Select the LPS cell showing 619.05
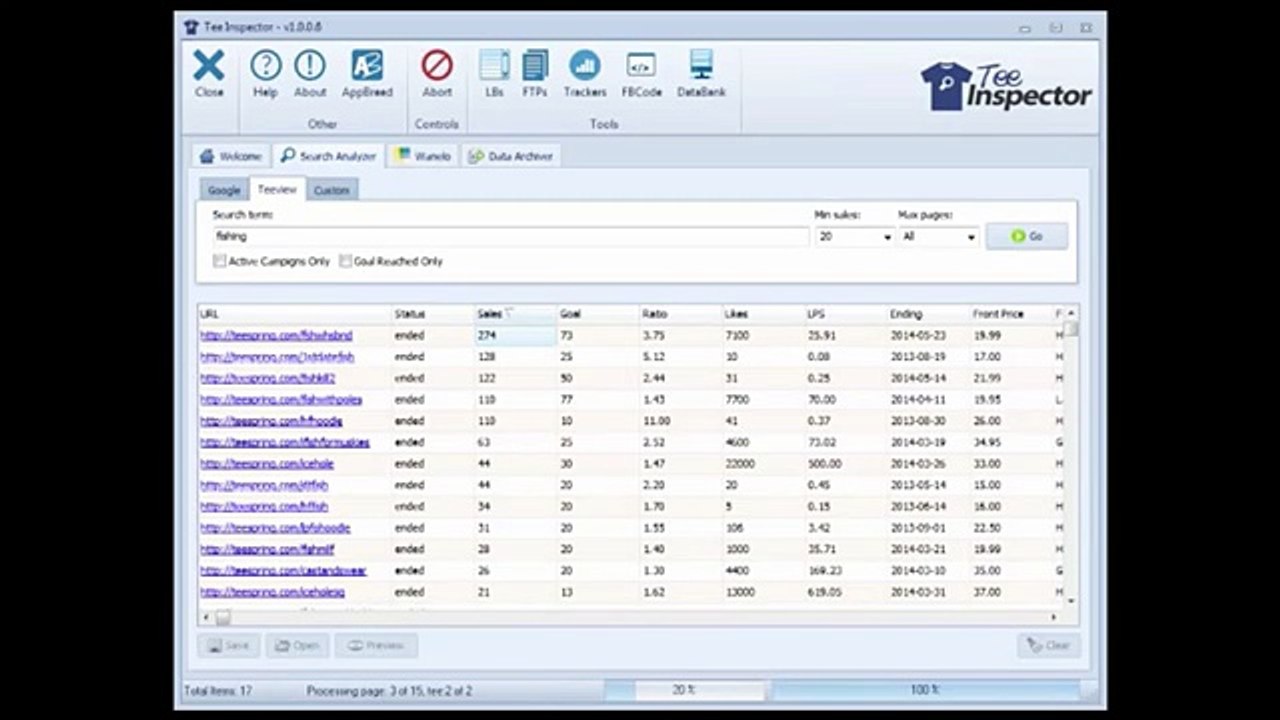The width and height of the screenshot is (1280, 720). pos(845,593)
